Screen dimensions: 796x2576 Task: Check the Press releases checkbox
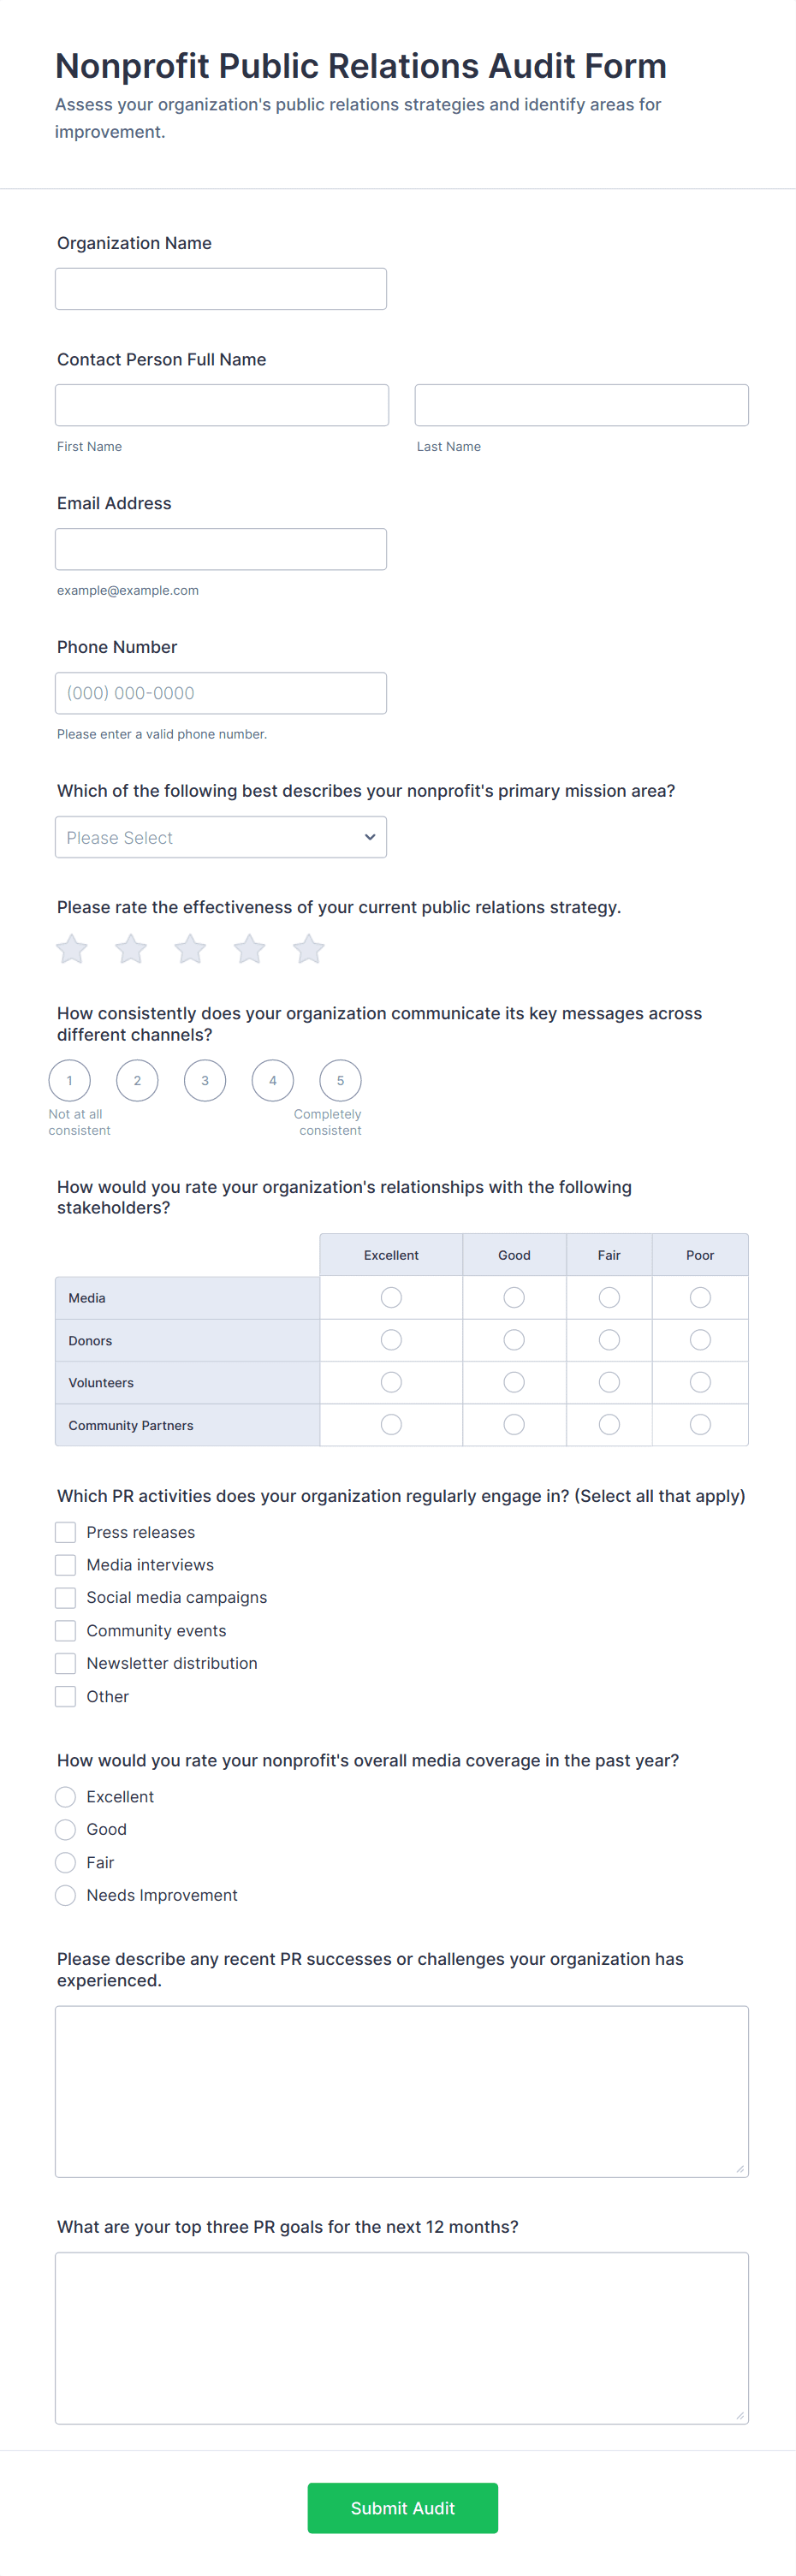pos(66,1532)
